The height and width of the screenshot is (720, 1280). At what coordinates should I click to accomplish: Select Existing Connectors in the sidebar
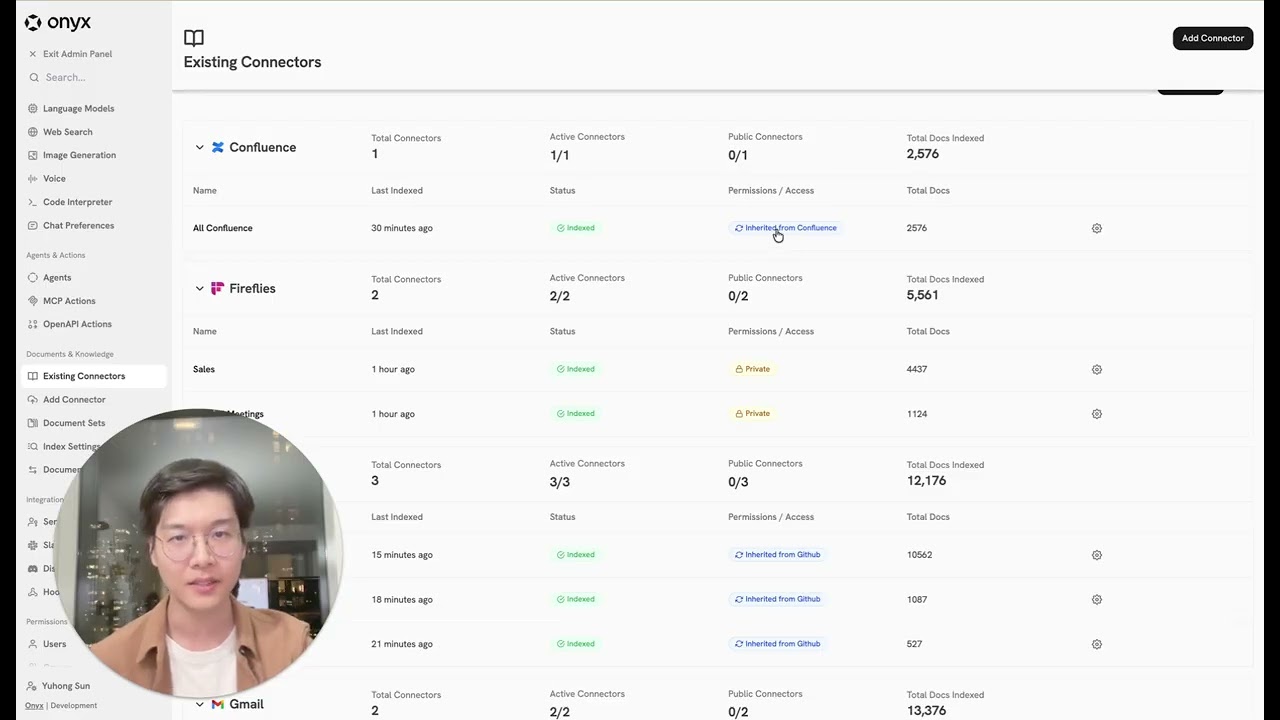94,376
